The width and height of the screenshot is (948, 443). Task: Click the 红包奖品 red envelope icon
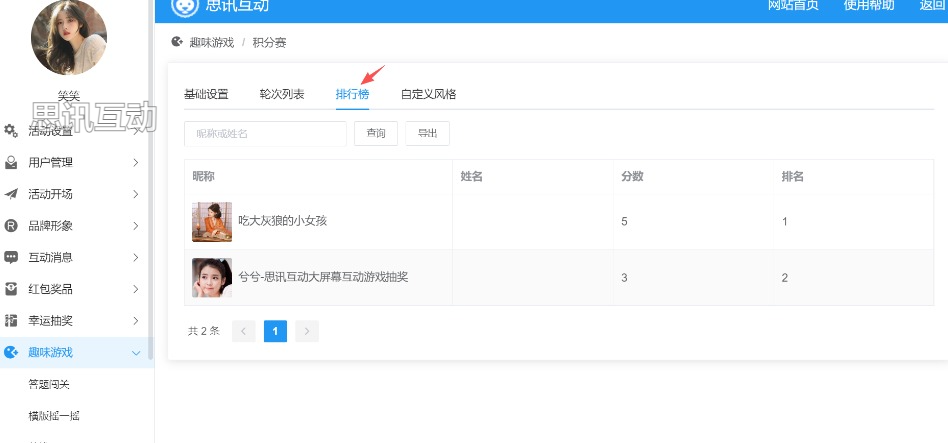11,289
